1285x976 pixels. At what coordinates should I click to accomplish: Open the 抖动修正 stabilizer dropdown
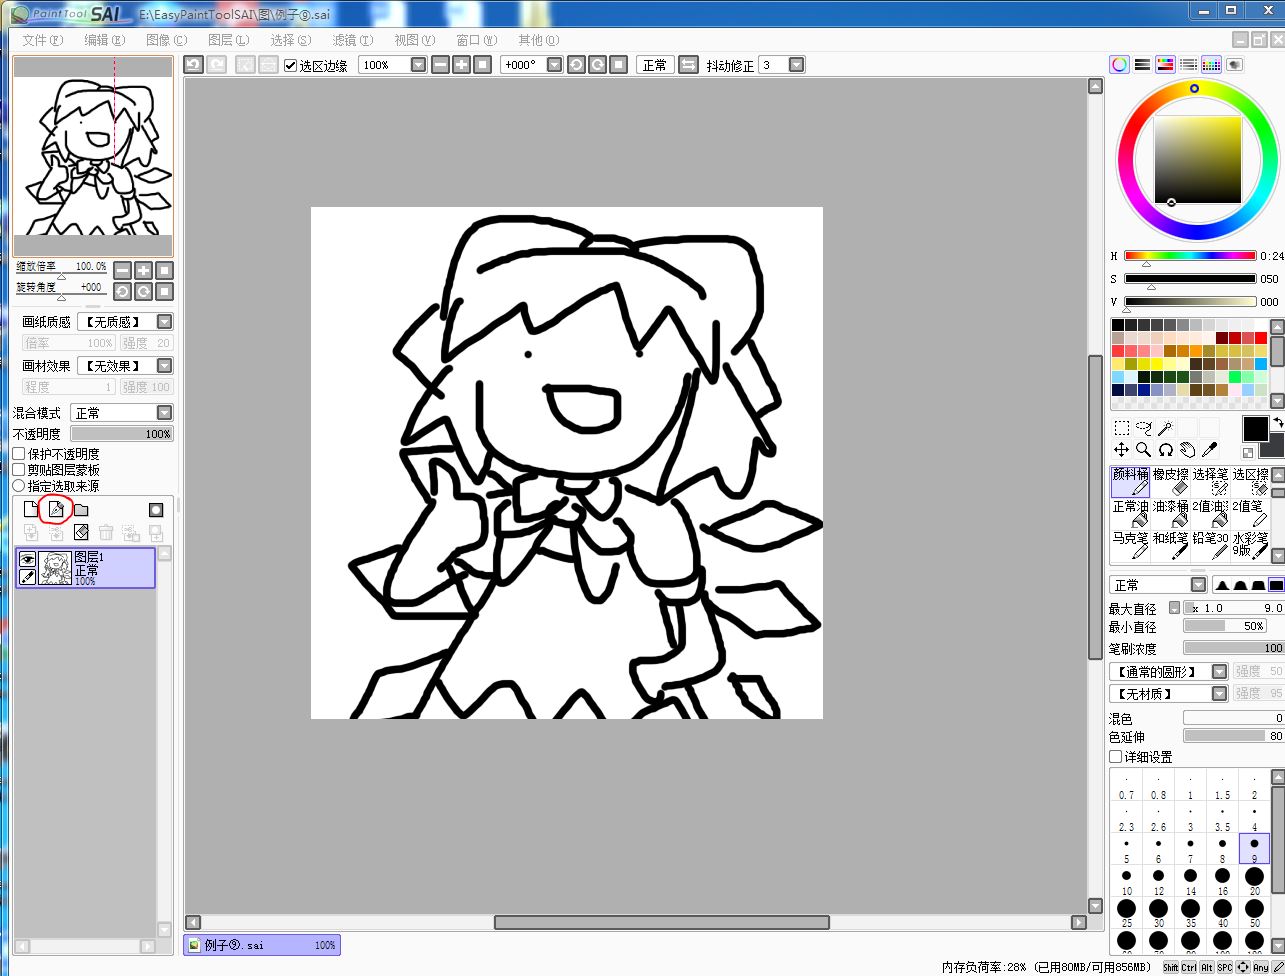coord(796,65)
